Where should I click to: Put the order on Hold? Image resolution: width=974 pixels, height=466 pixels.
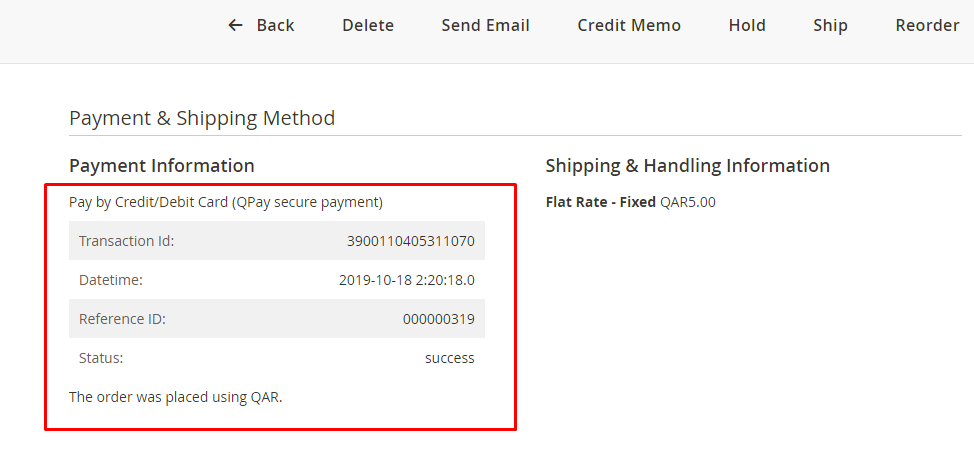pos(747,25)
